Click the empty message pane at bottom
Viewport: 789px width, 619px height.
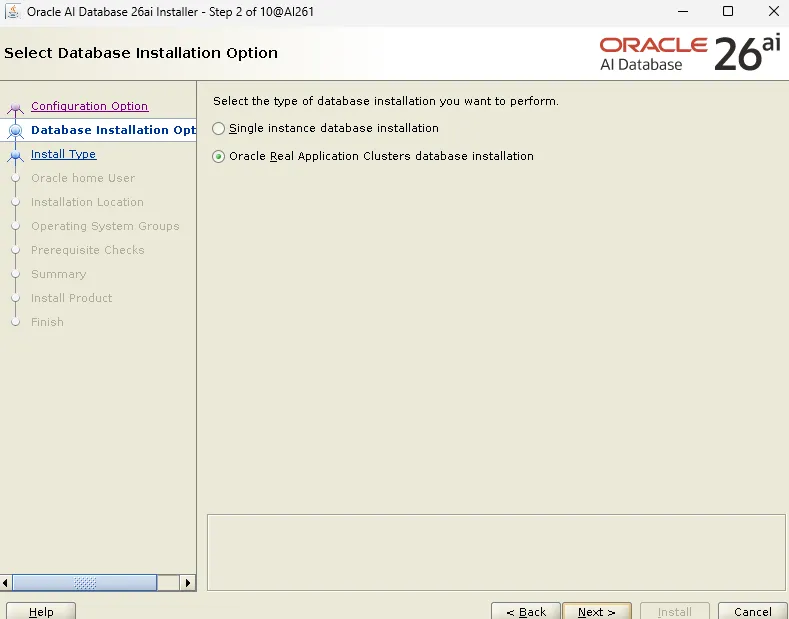pos(496,552)
